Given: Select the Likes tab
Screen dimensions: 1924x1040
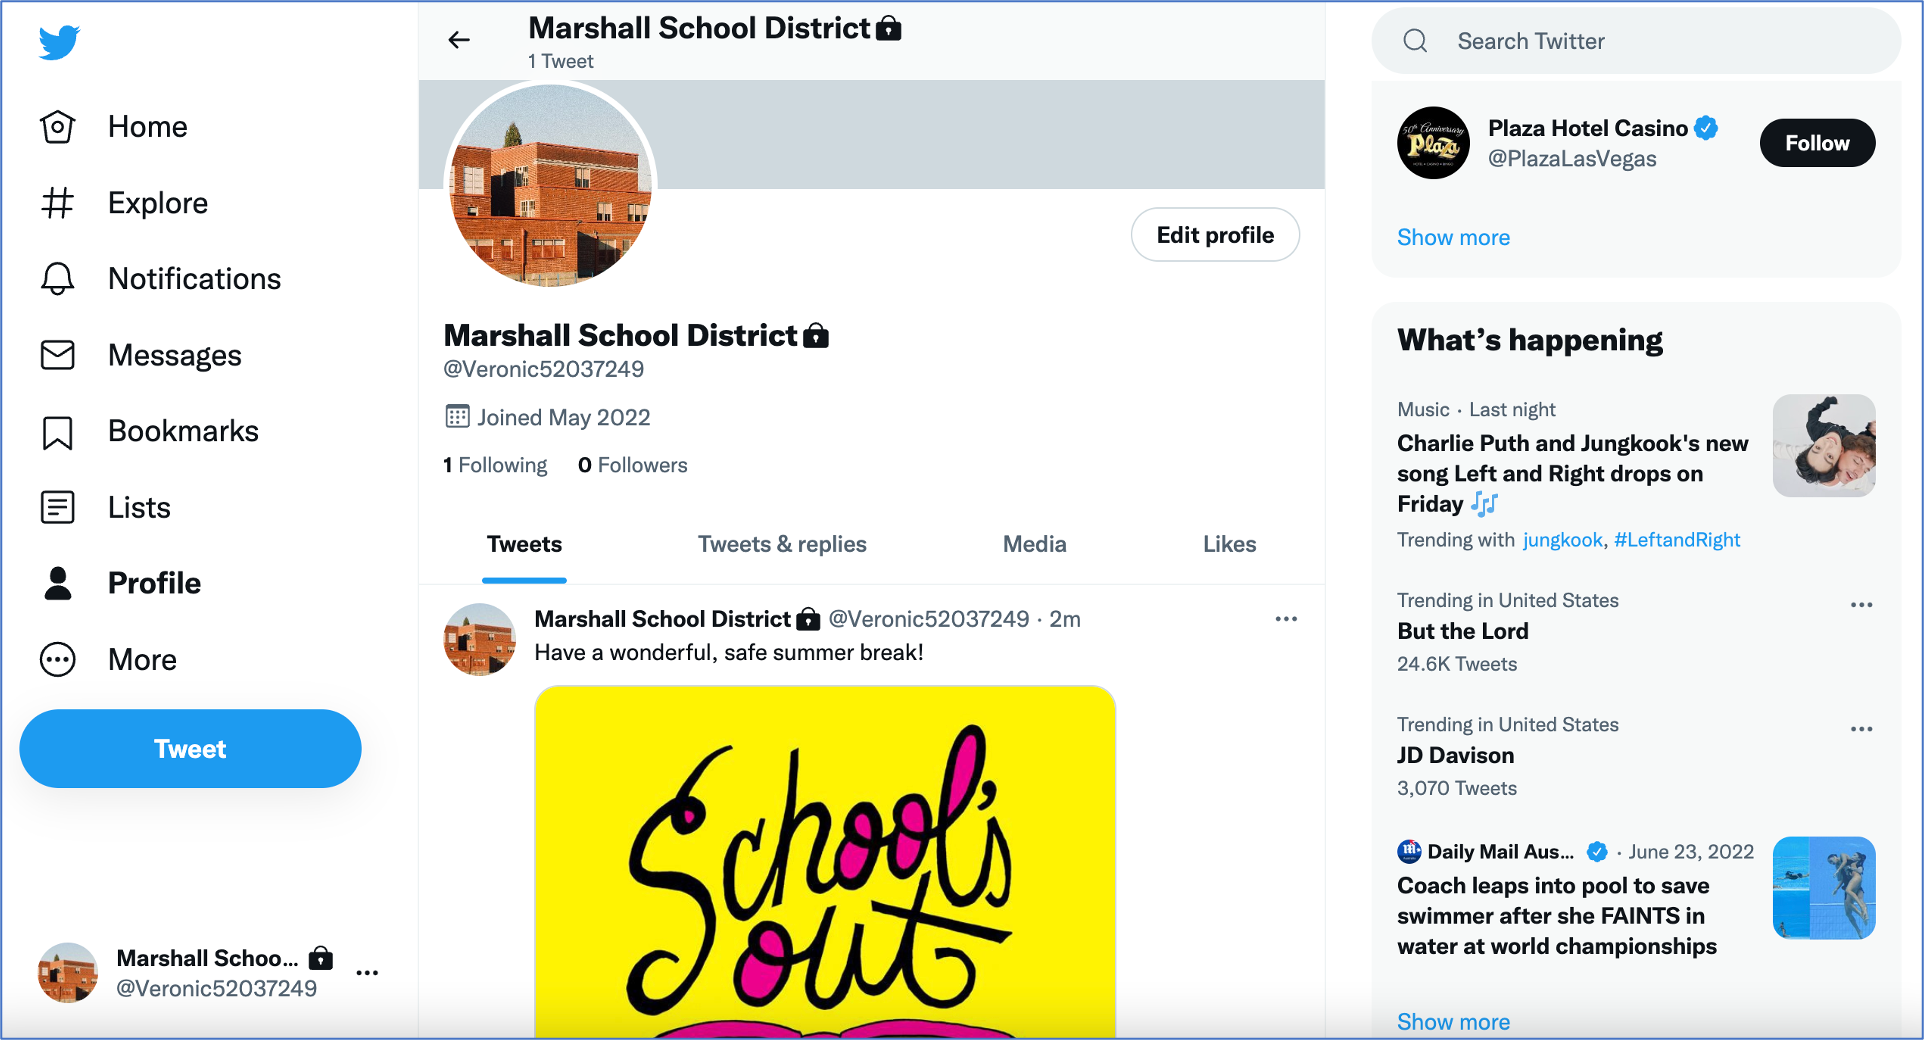Looking at the screenshot, I should pyautogui.click(x=1229, y=545).
